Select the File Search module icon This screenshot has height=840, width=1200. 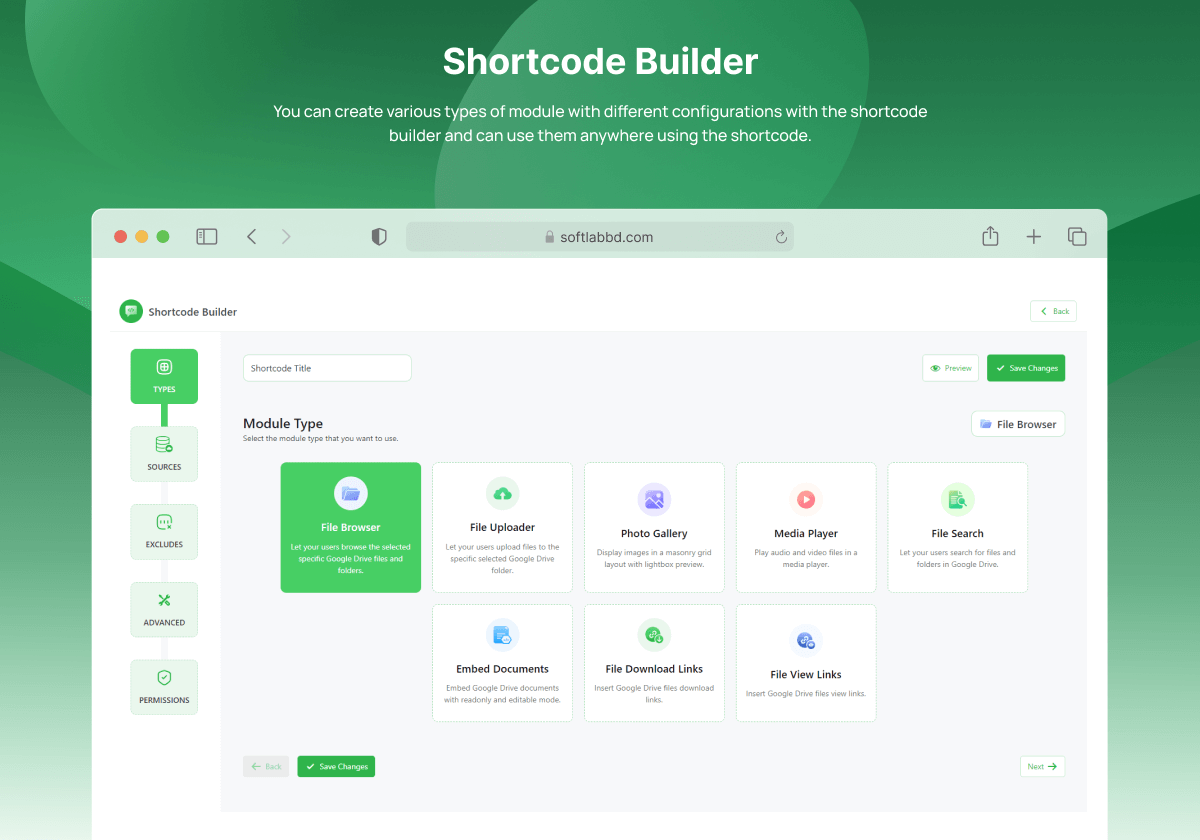[957, 499]
